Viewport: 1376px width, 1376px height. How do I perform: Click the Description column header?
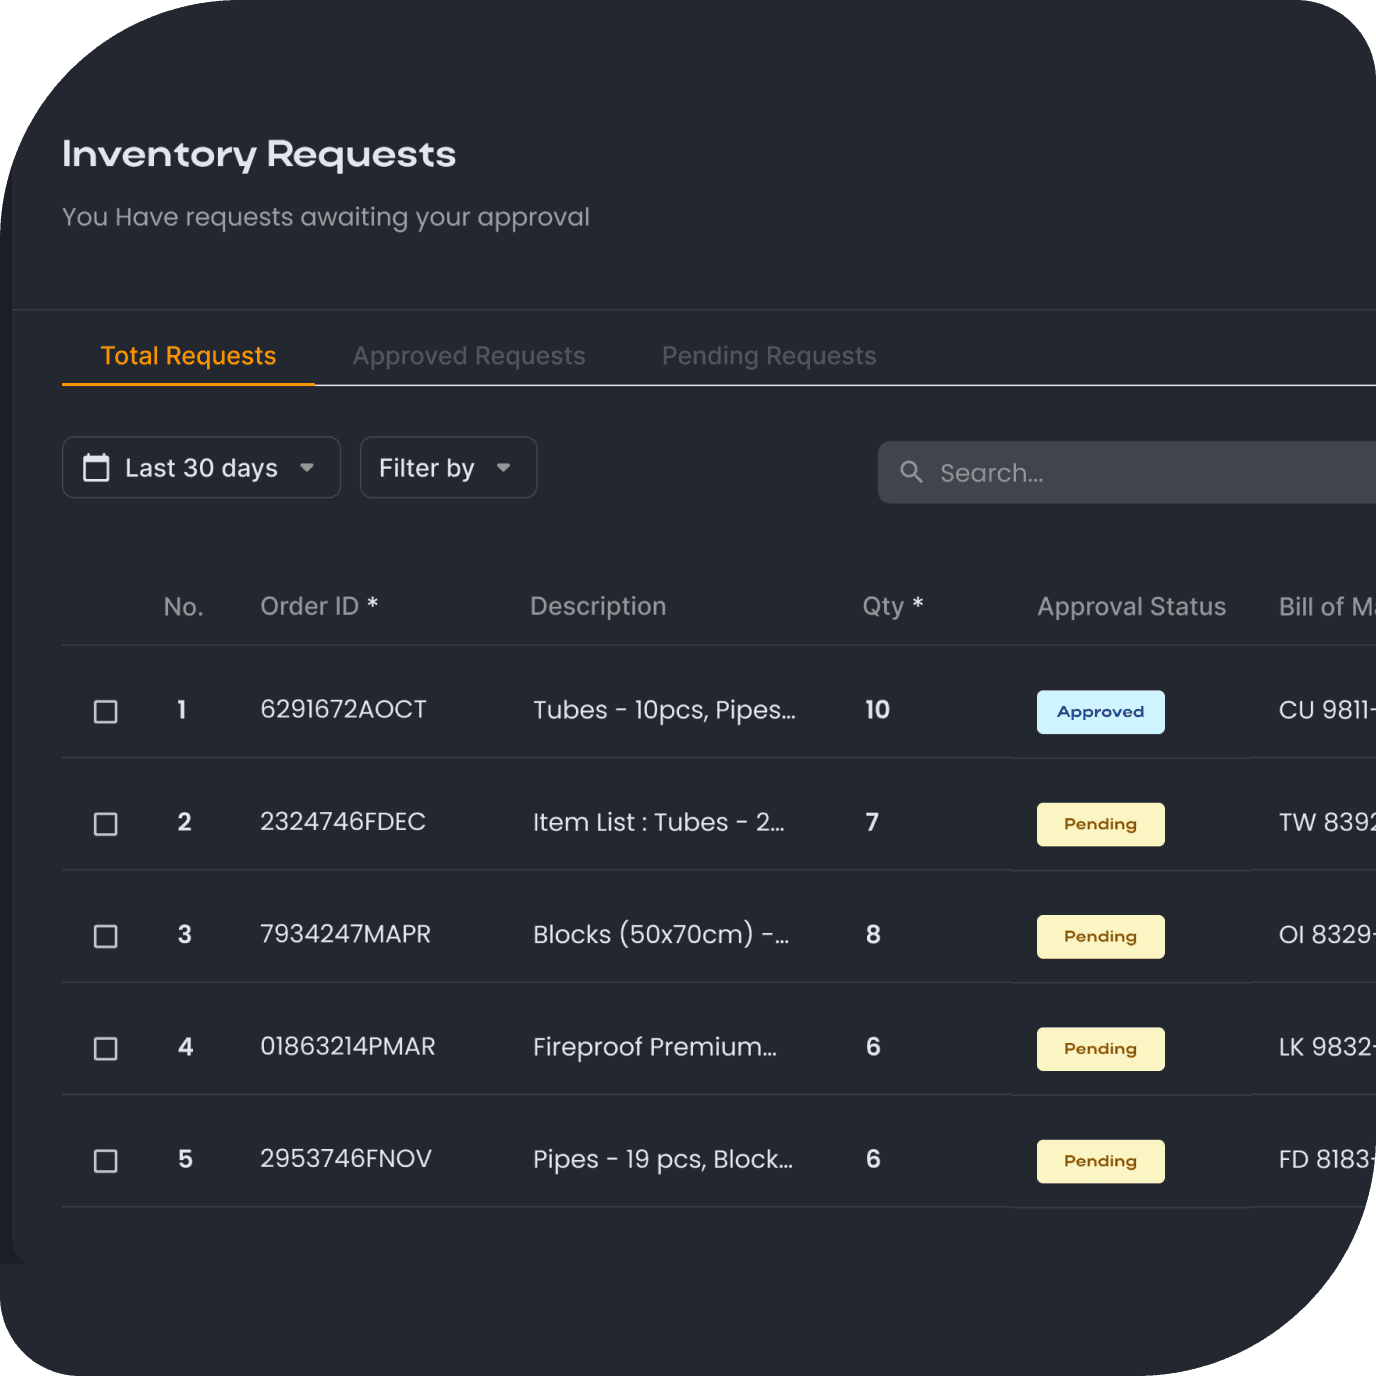(598, 606)
